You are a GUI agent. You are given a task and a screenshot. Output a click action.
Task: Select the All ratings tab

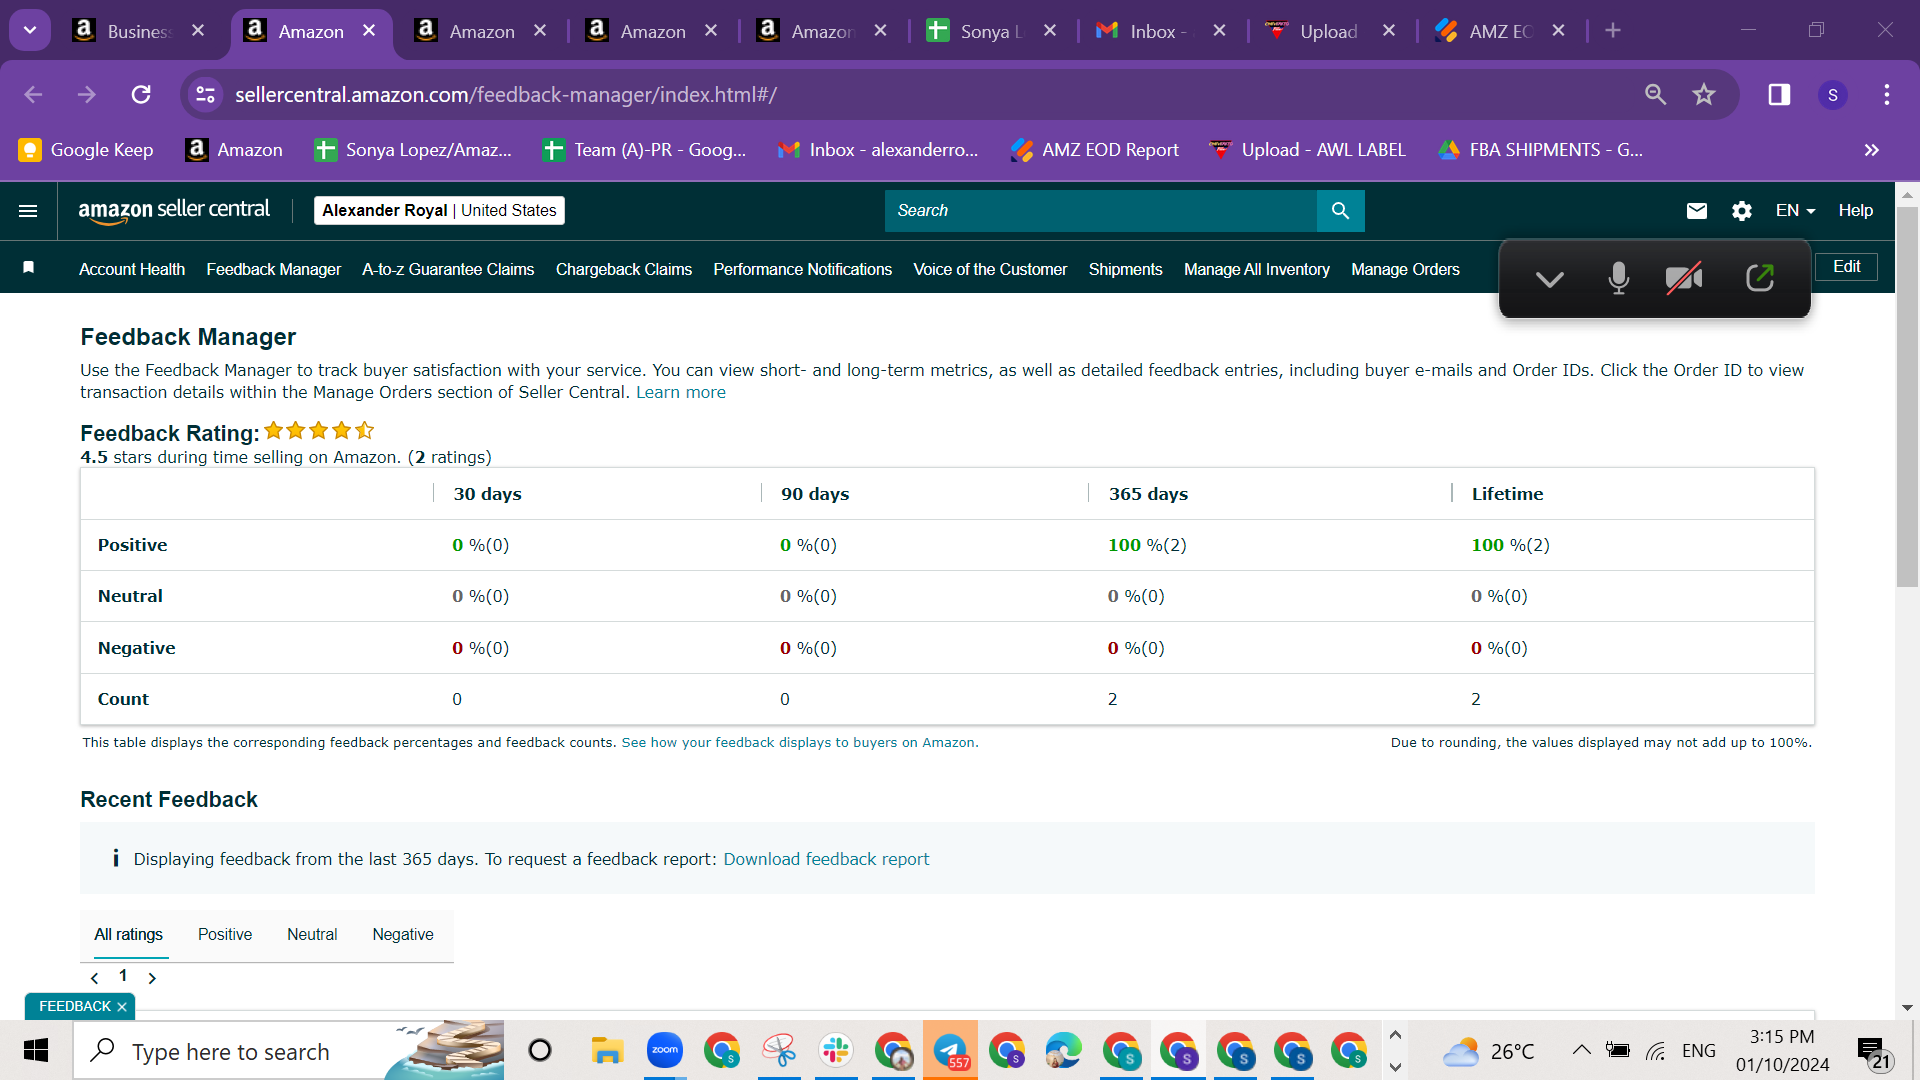coord(129,934)
